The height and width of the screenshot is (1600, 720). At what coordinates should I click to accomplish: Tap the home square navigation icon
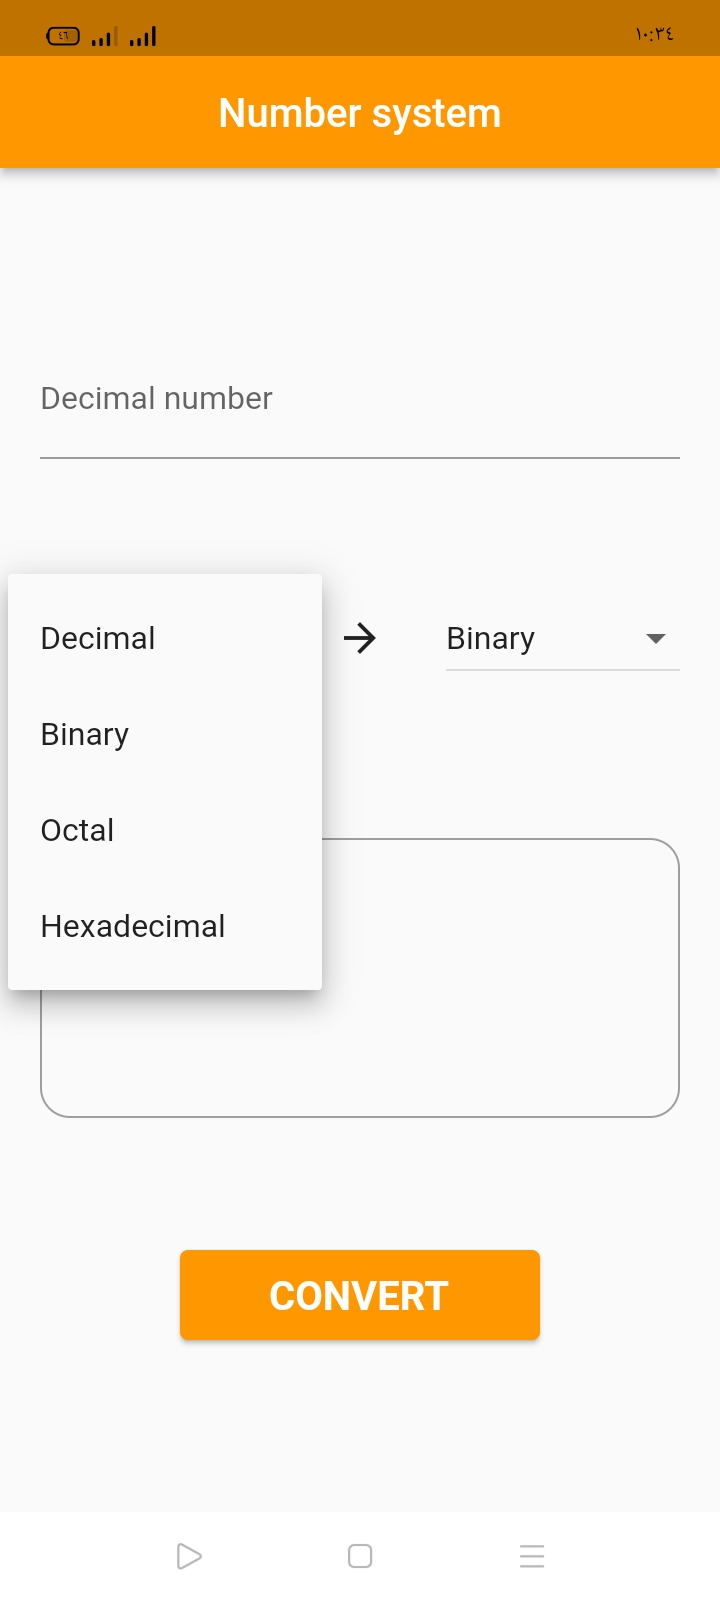pyautogui.click(x=360, y=1556)
